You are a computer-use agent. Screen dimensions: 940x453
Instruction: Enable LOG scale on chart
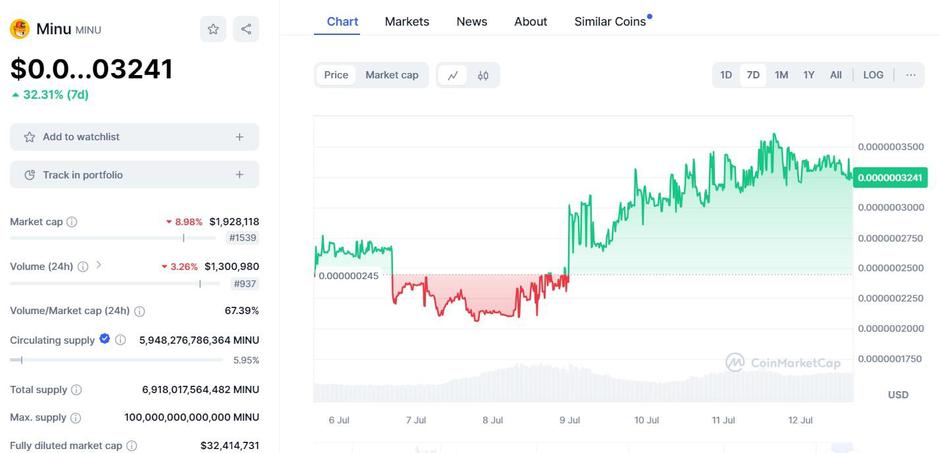point(873,75)
